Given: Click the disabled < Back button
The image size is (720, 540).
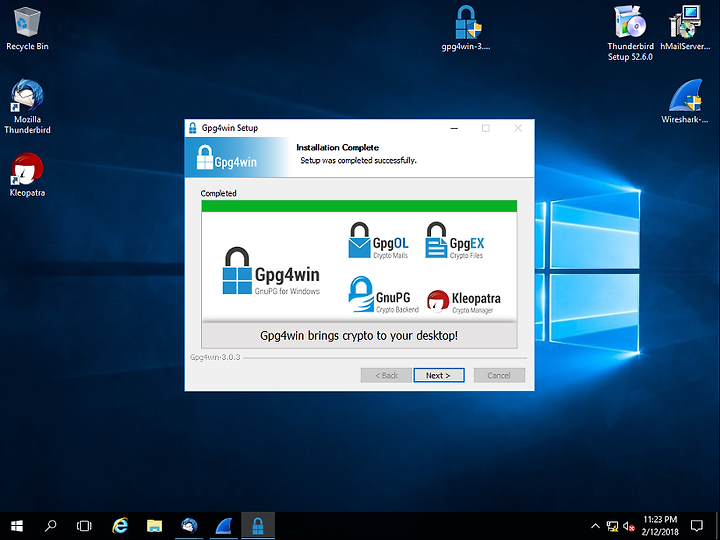Looking at the screenshot, I should point(386,375).
